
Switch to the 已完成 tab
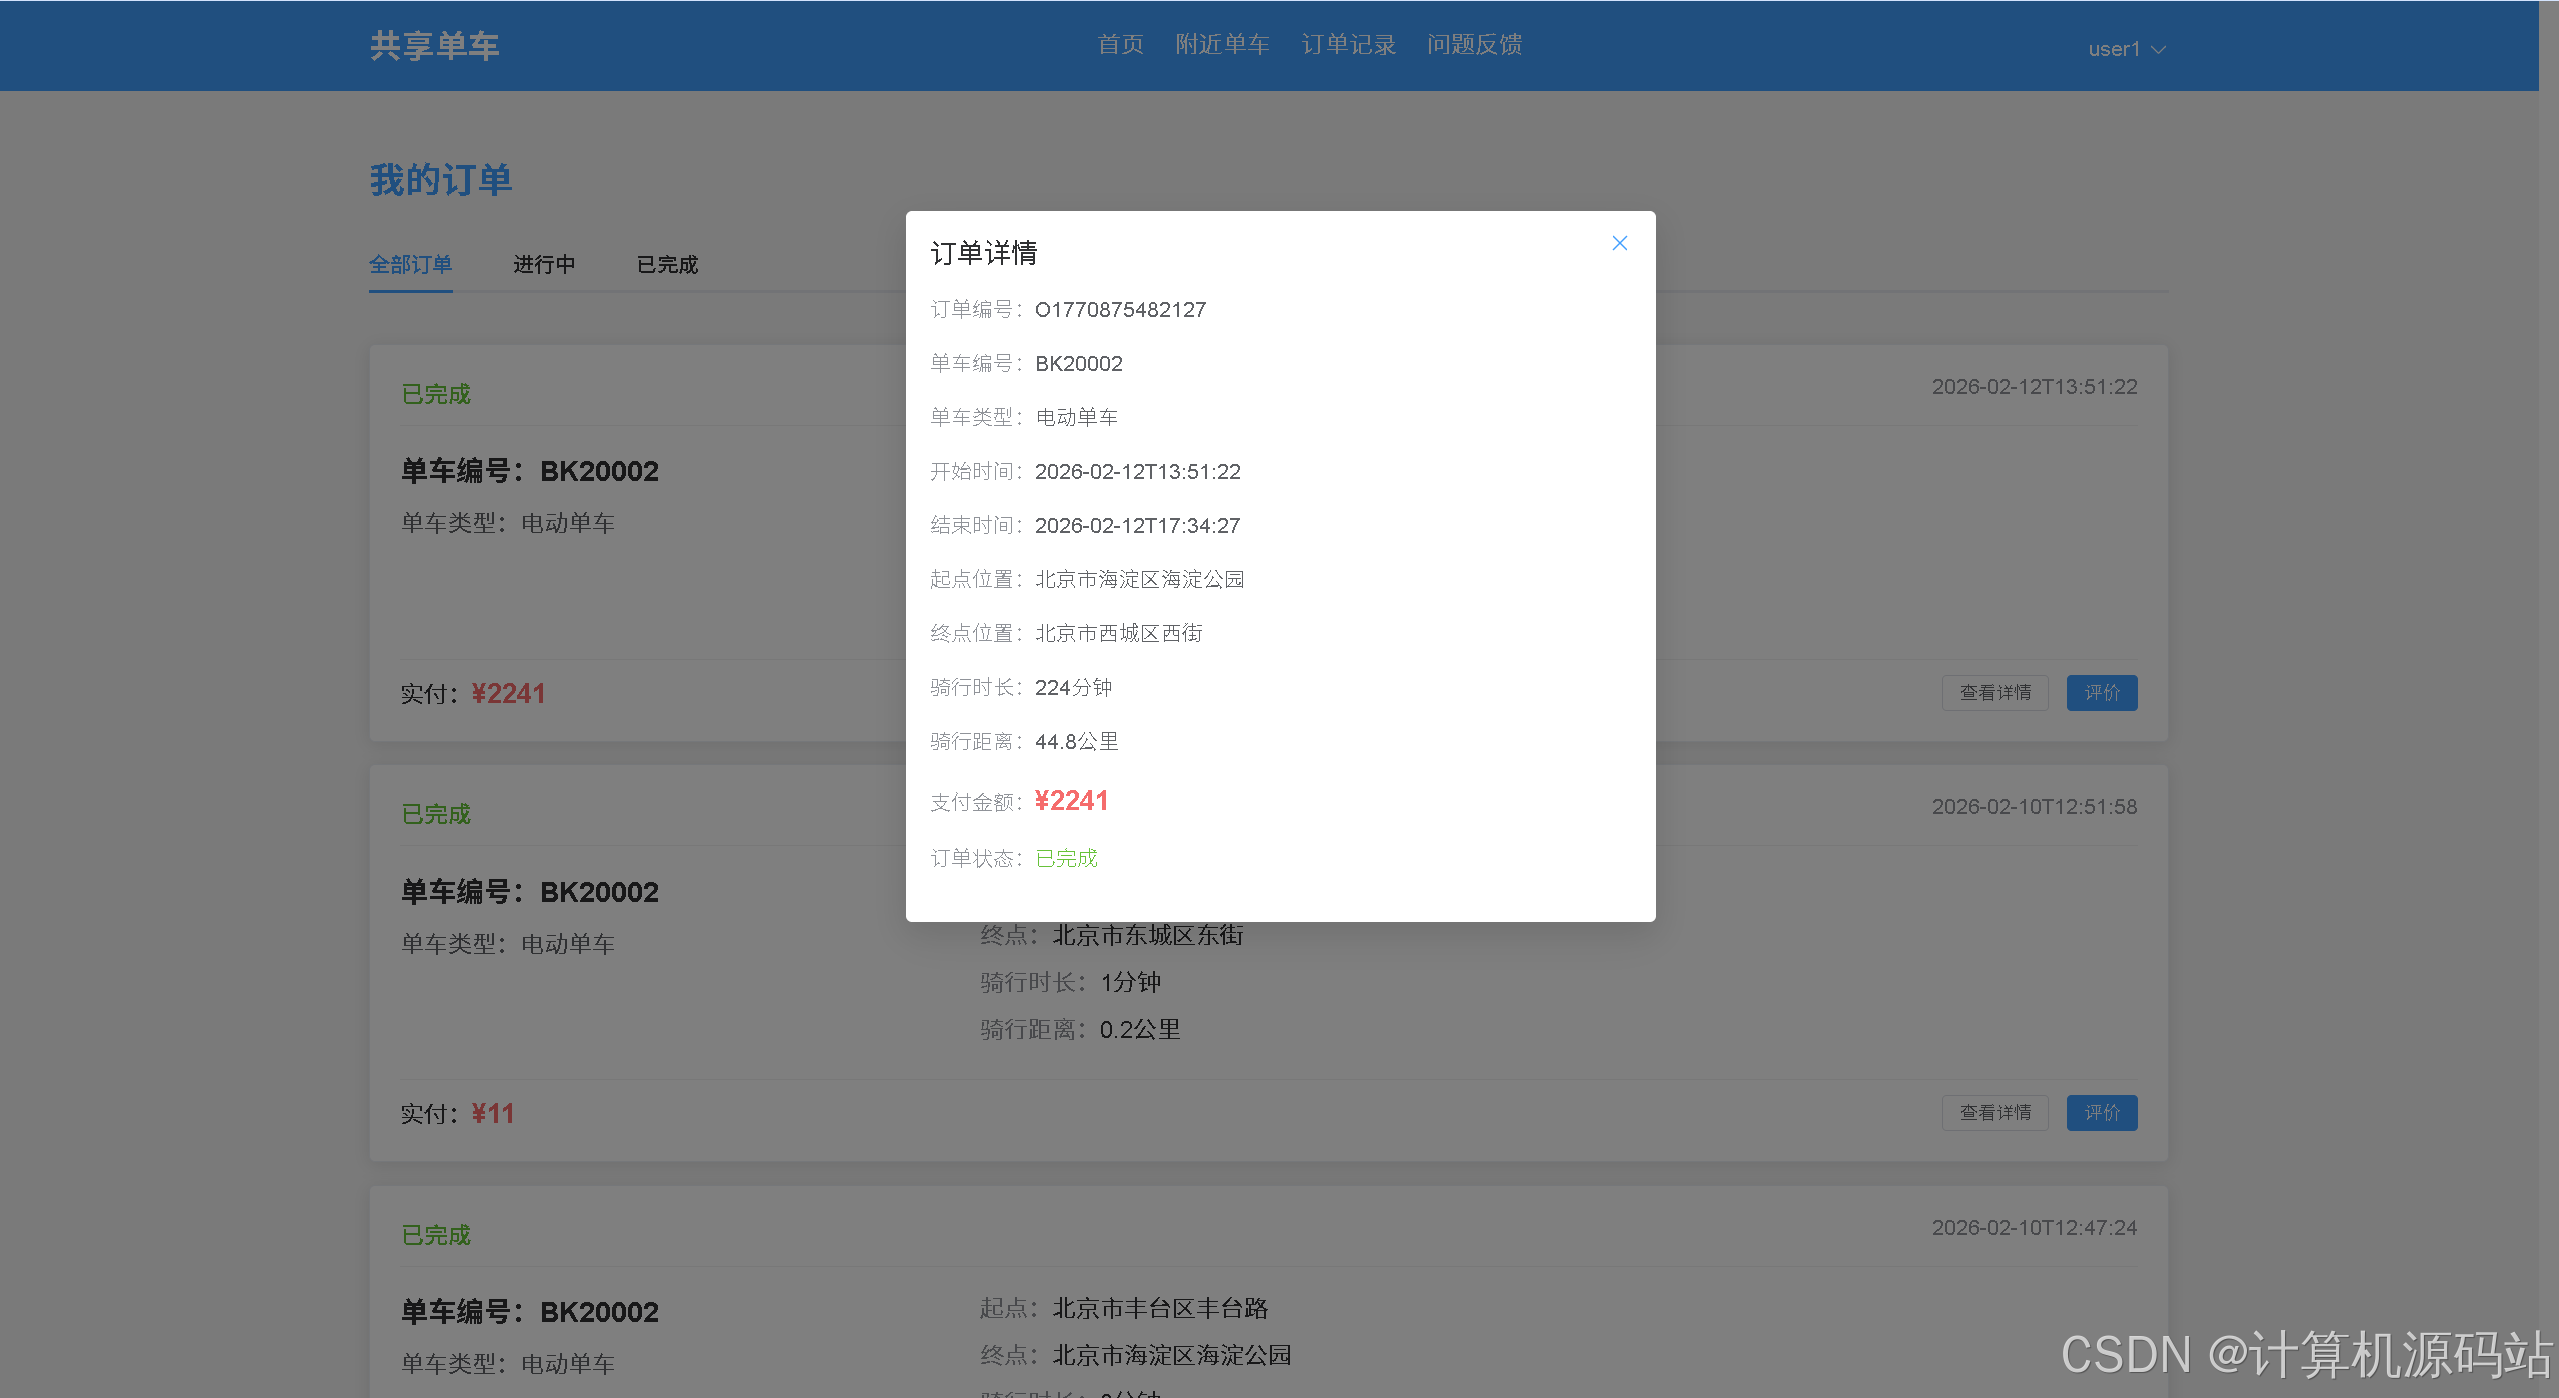(x=667, y=265)
